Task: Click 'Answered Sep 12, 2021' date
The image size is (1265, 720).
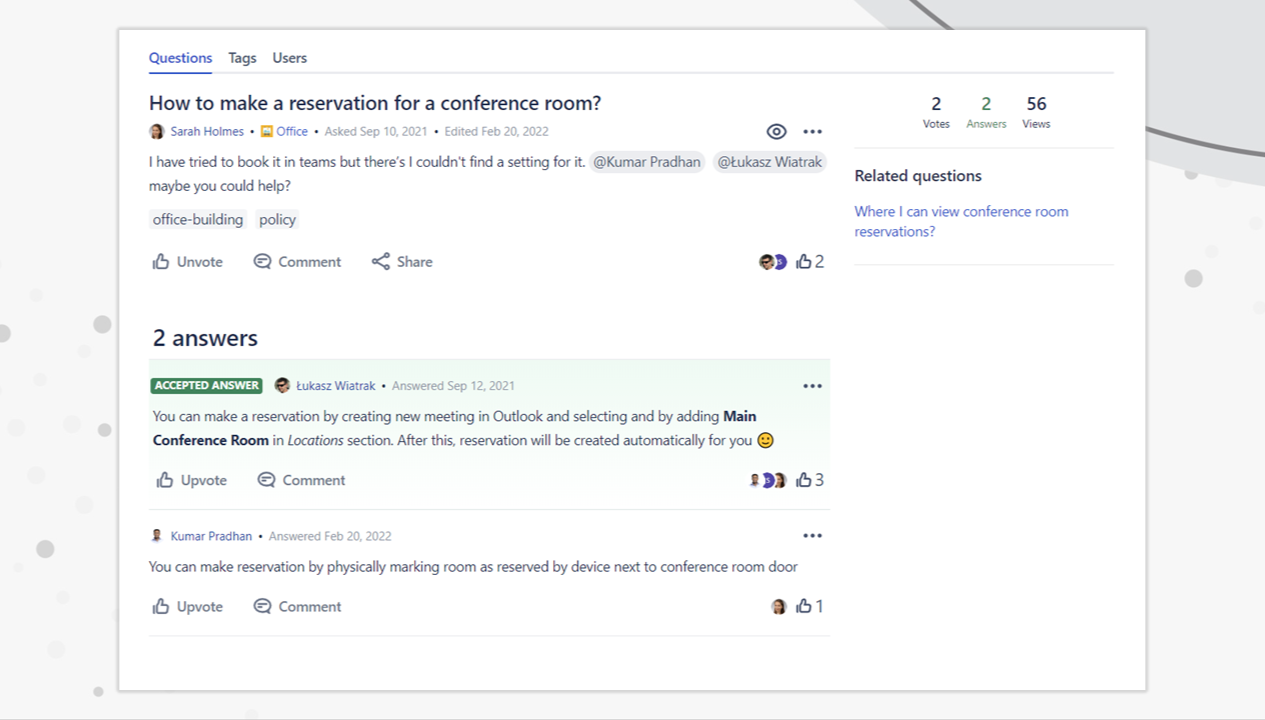Action: 454,386
